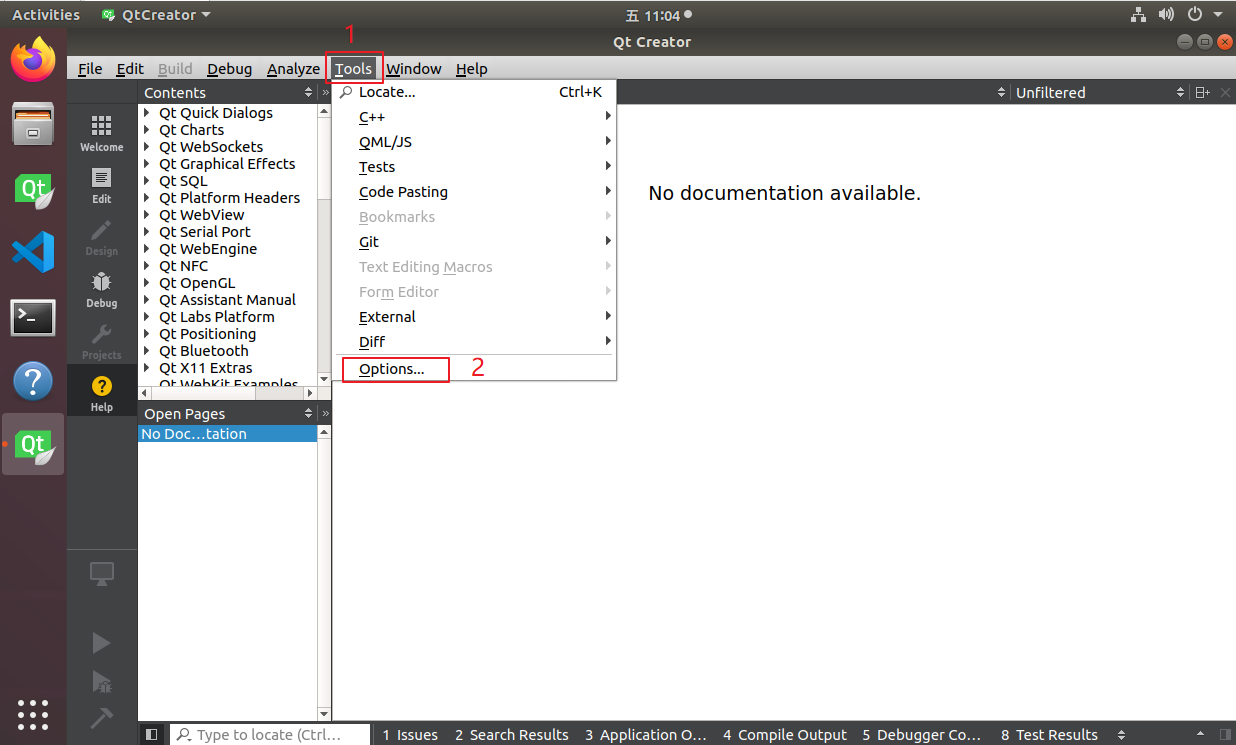This screenshot has width=1236, height=745.
Task: Open Design mode
Action: [x=101, y=237]
